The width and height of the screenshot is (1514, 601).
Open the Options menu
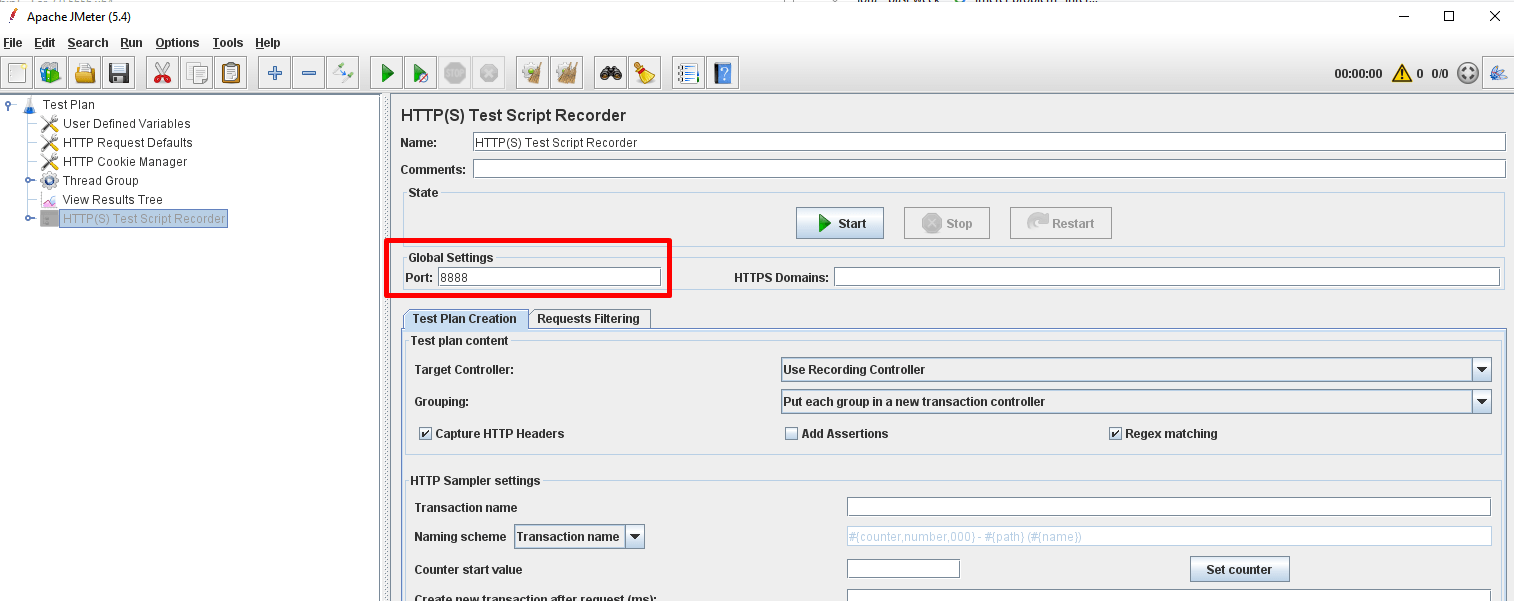click(177, 43)
